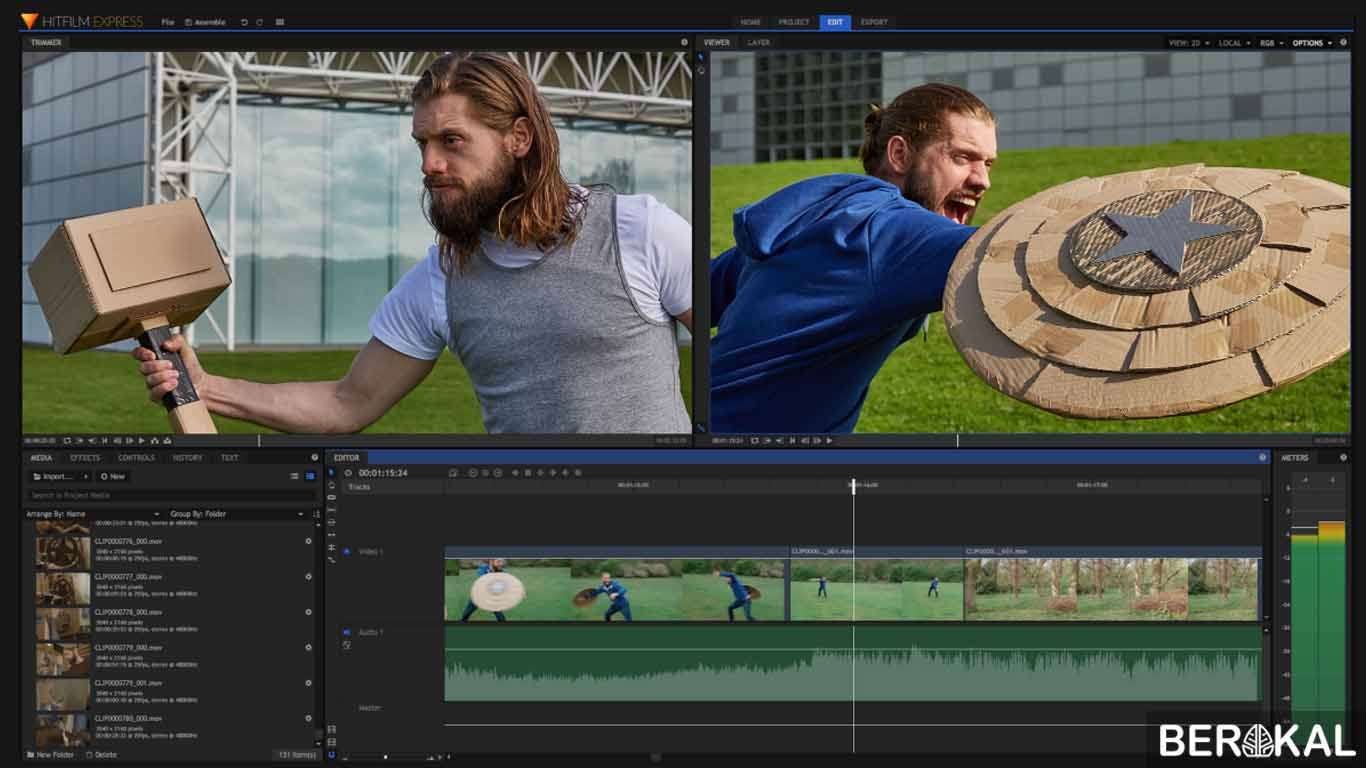
Task: Click the editor timecode 00:01:15:24
Action: [x=383, y=473]
